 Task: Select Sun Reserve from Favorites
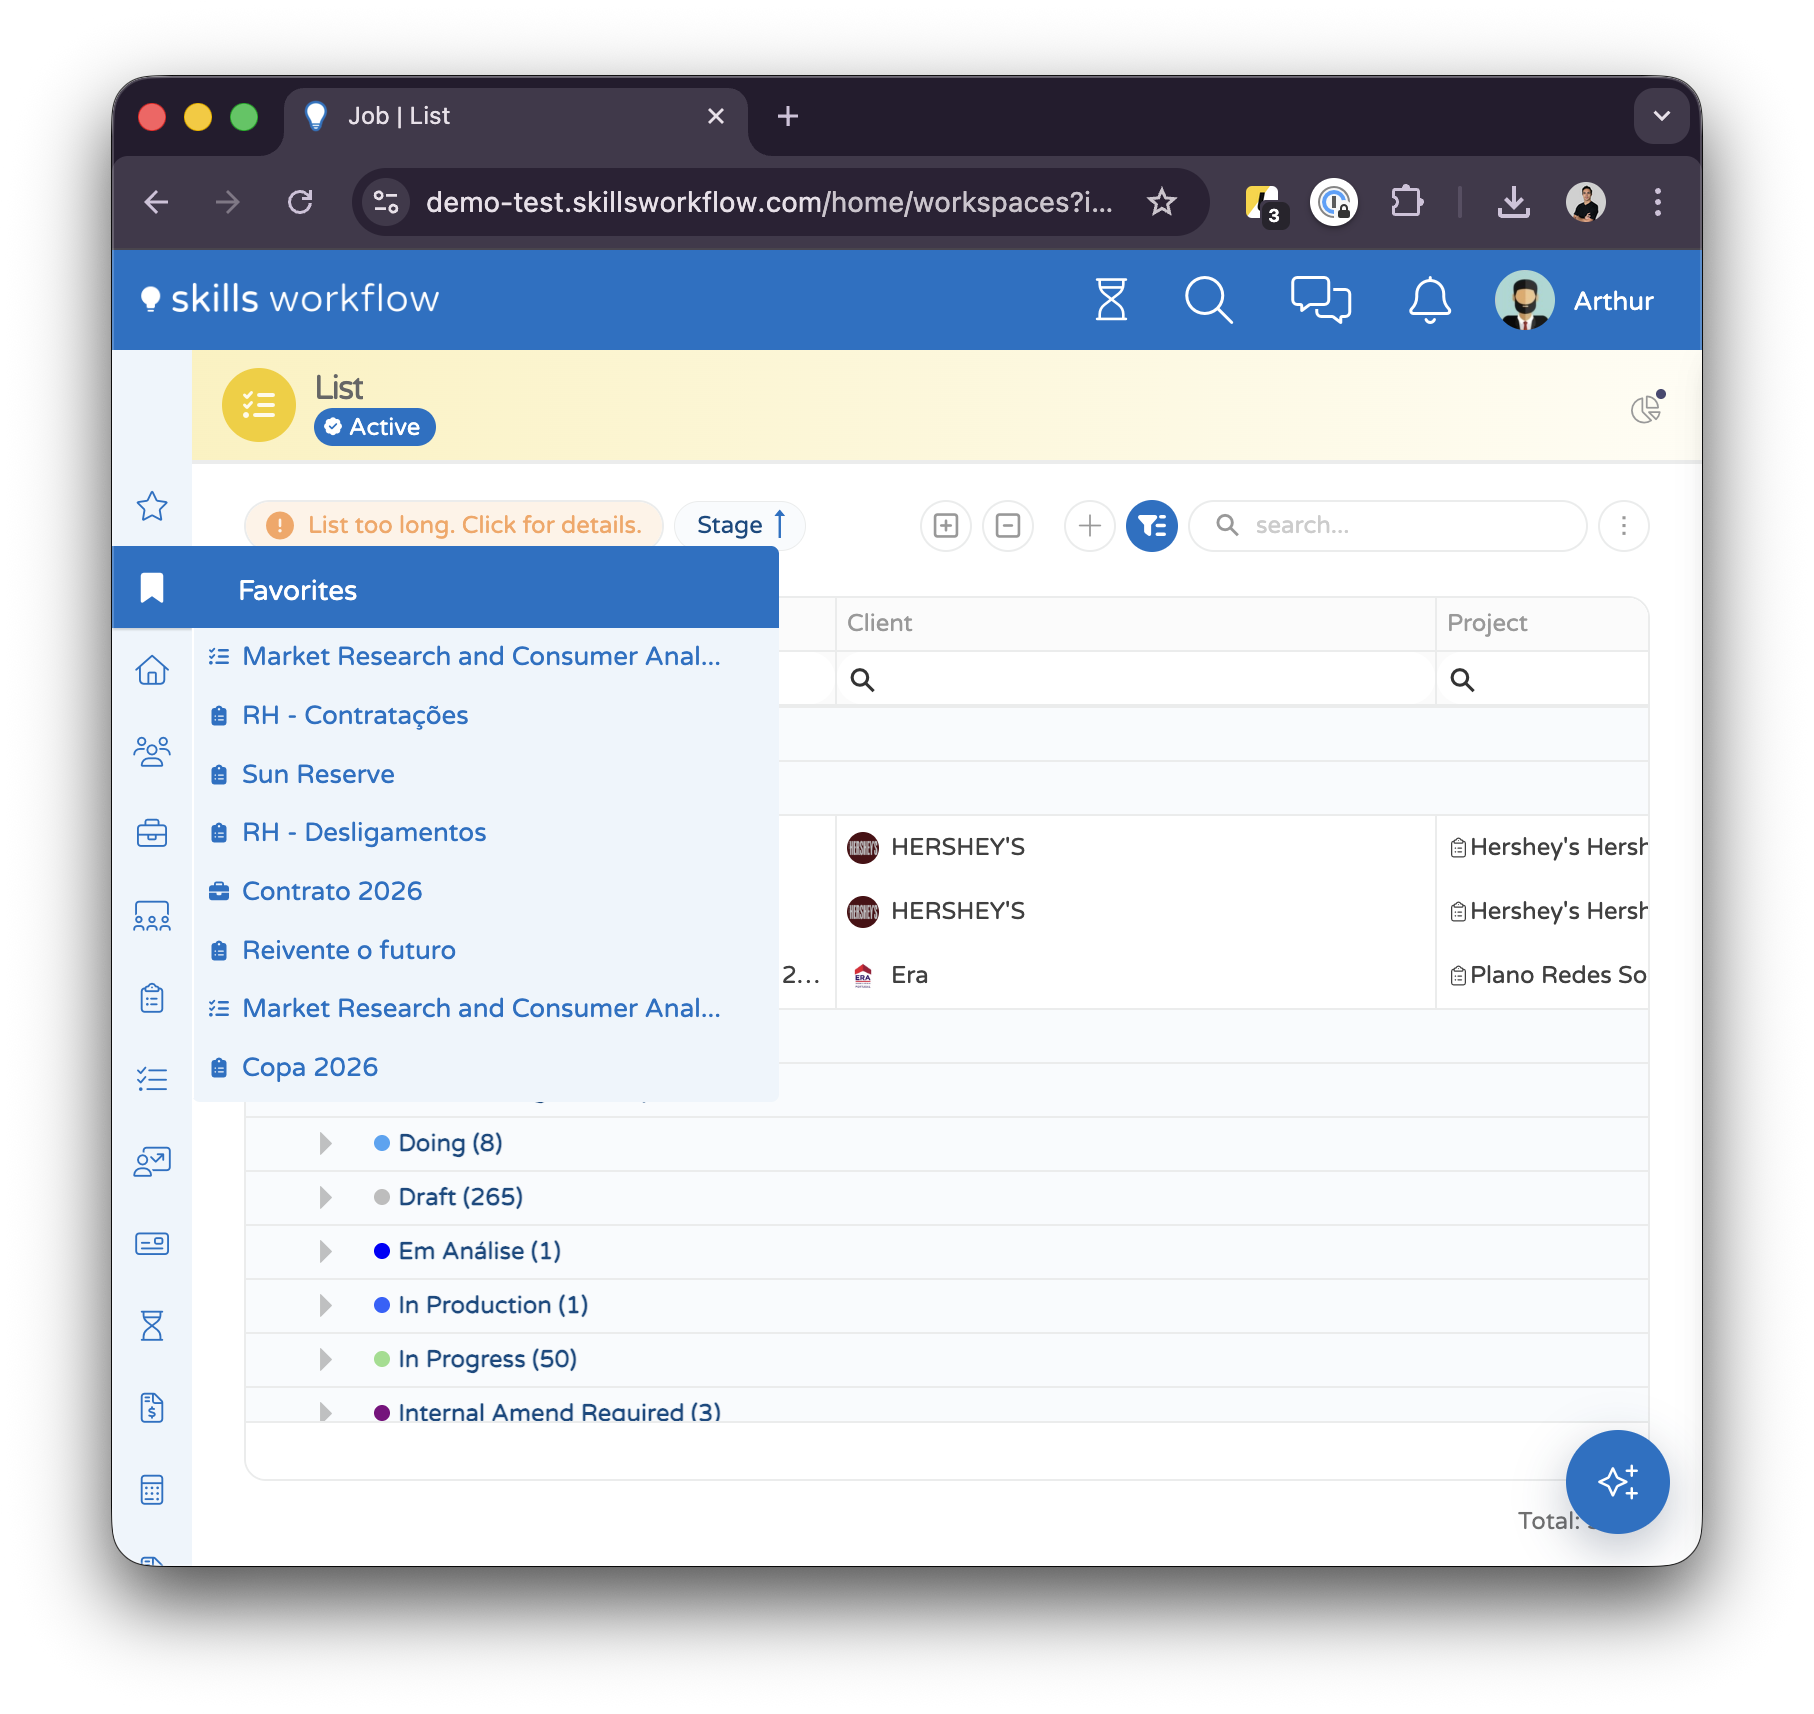[x=318, y=774]
